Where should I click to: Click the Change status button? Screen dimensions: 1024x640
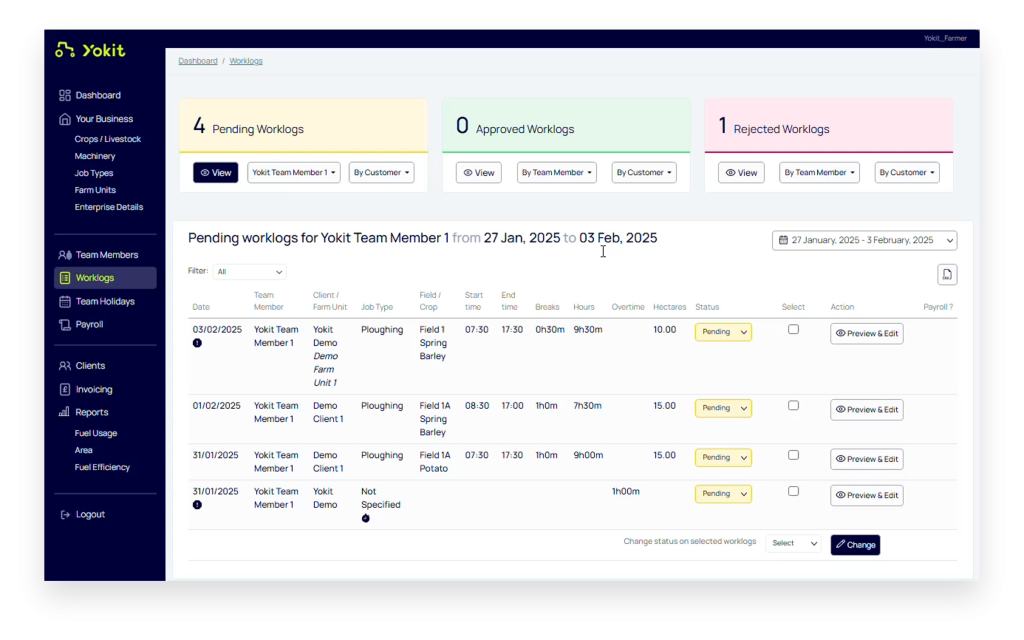pyautogui.click(x=855, y=545)
